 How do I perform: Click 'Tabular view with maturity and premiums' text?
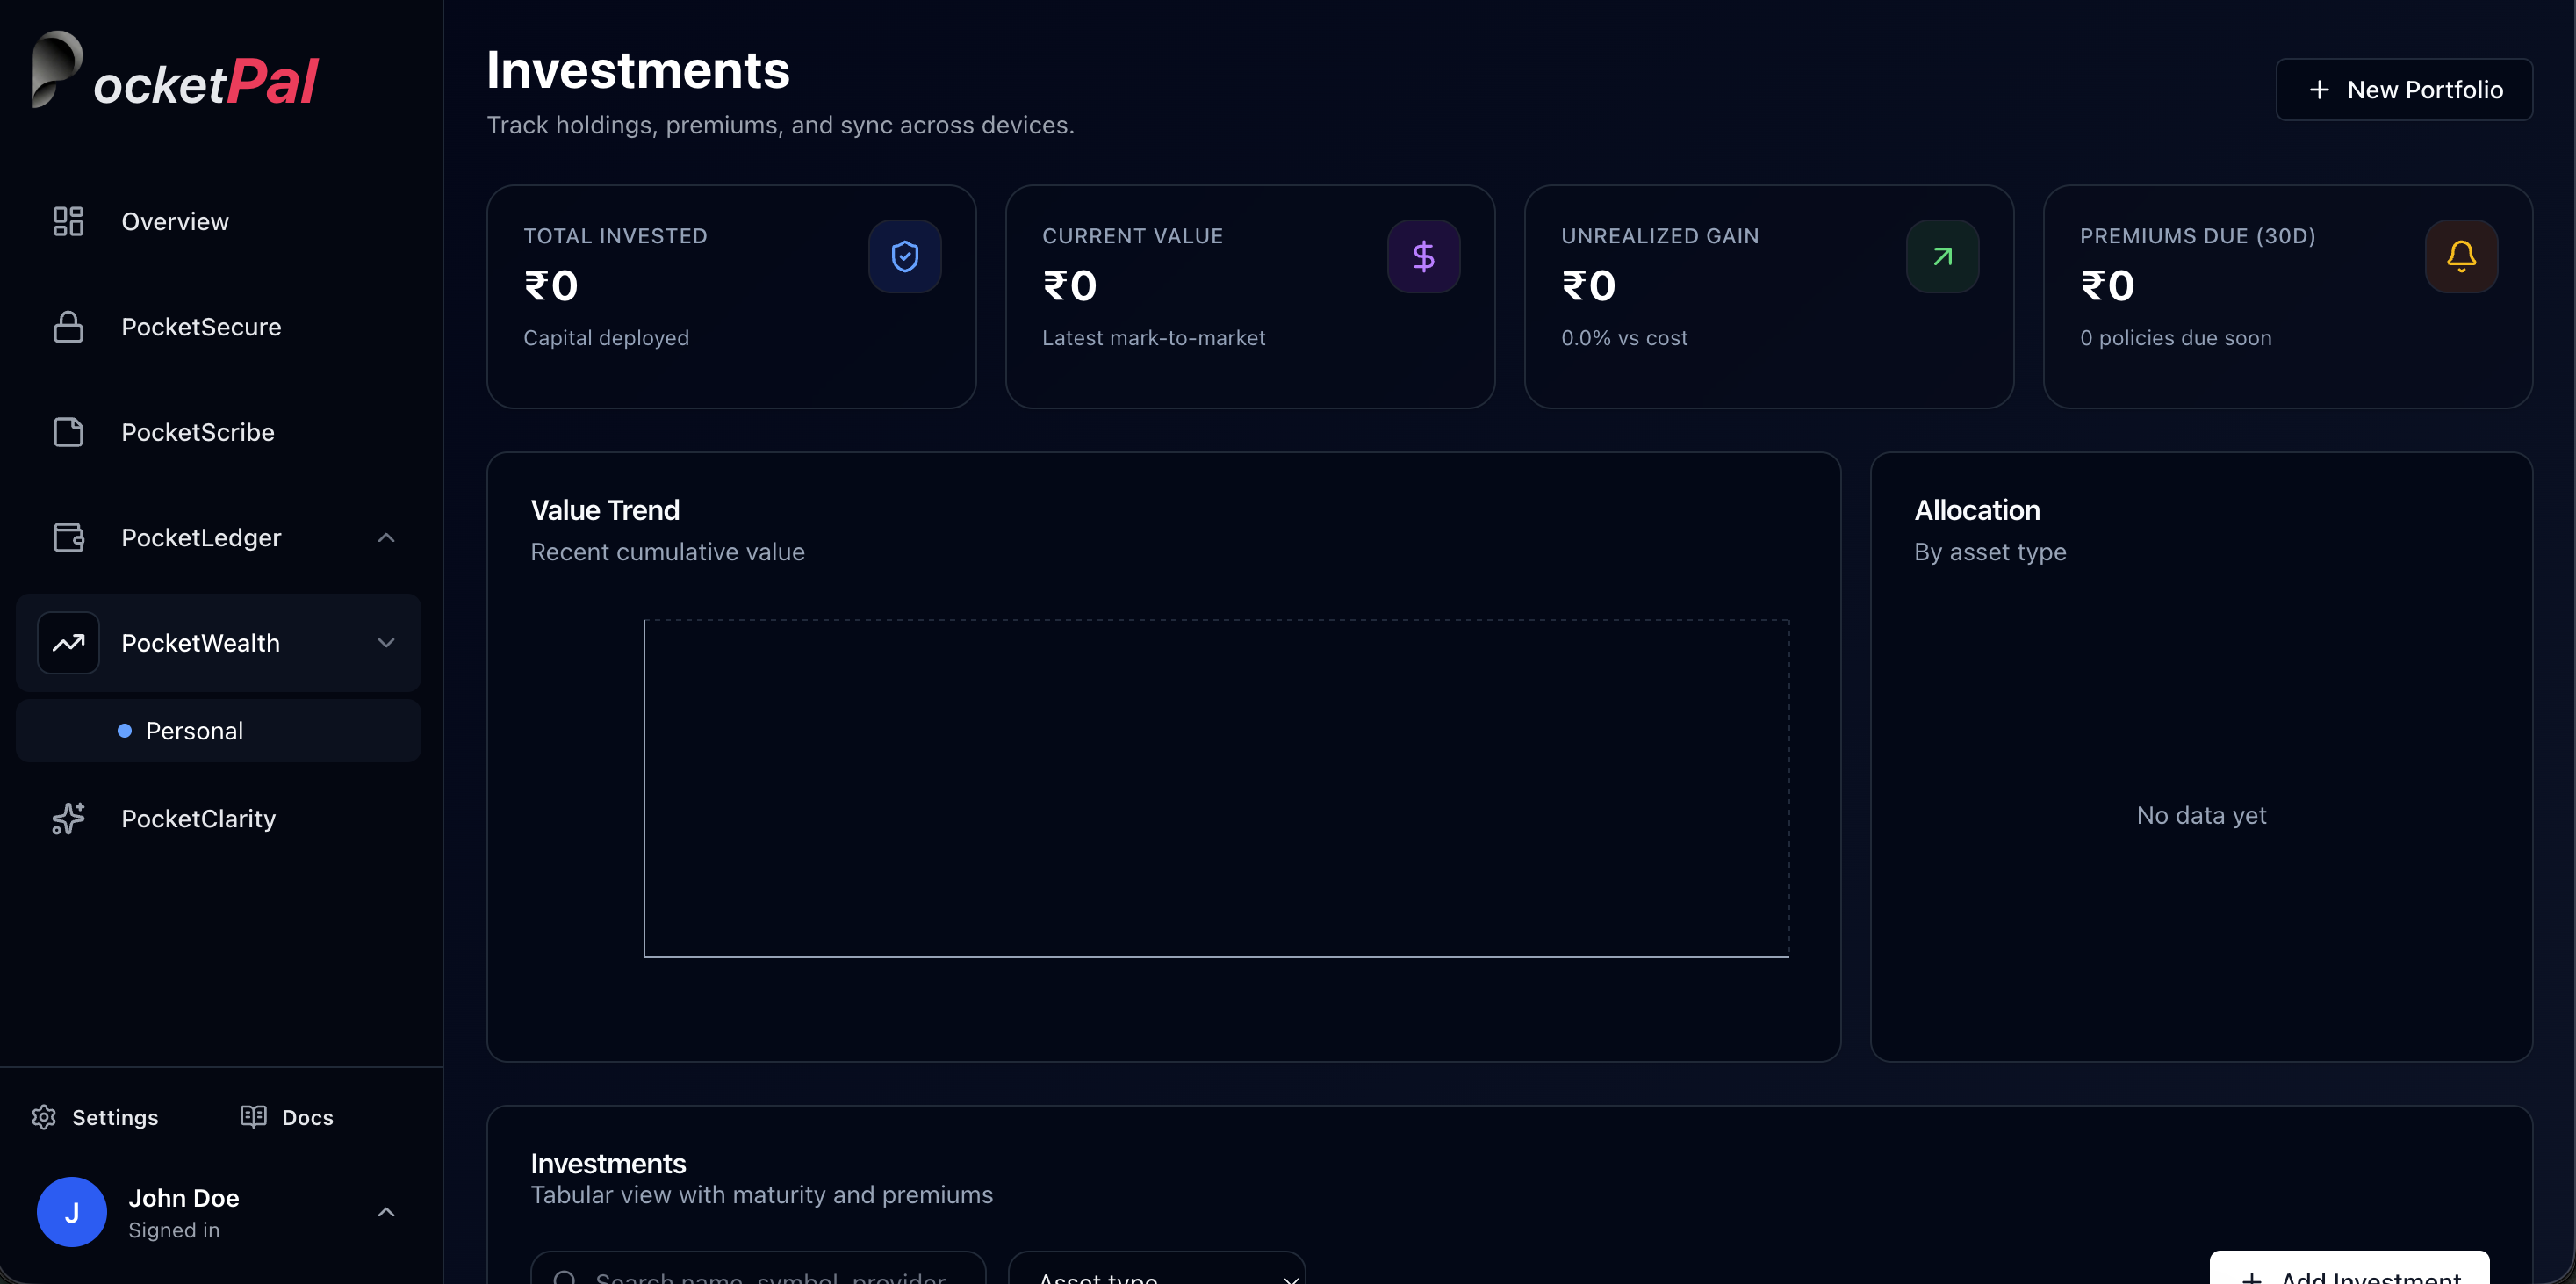[762, 1195]
